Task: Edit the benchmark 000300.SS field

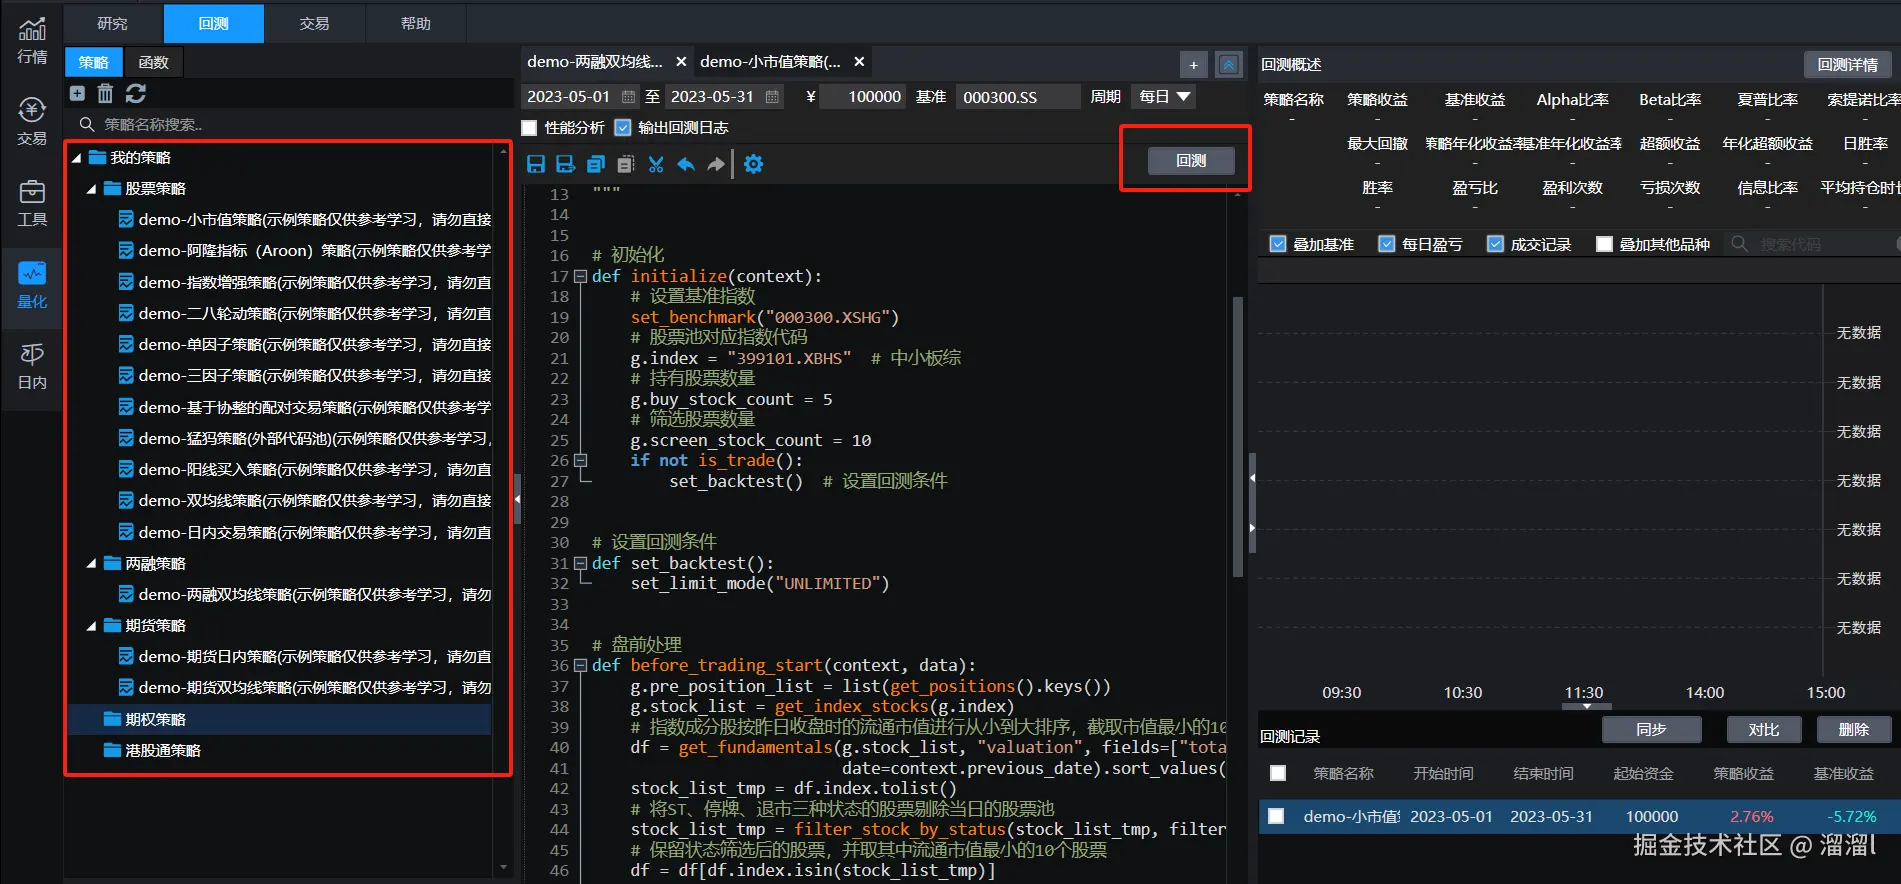Action: tap(1017, 97)
